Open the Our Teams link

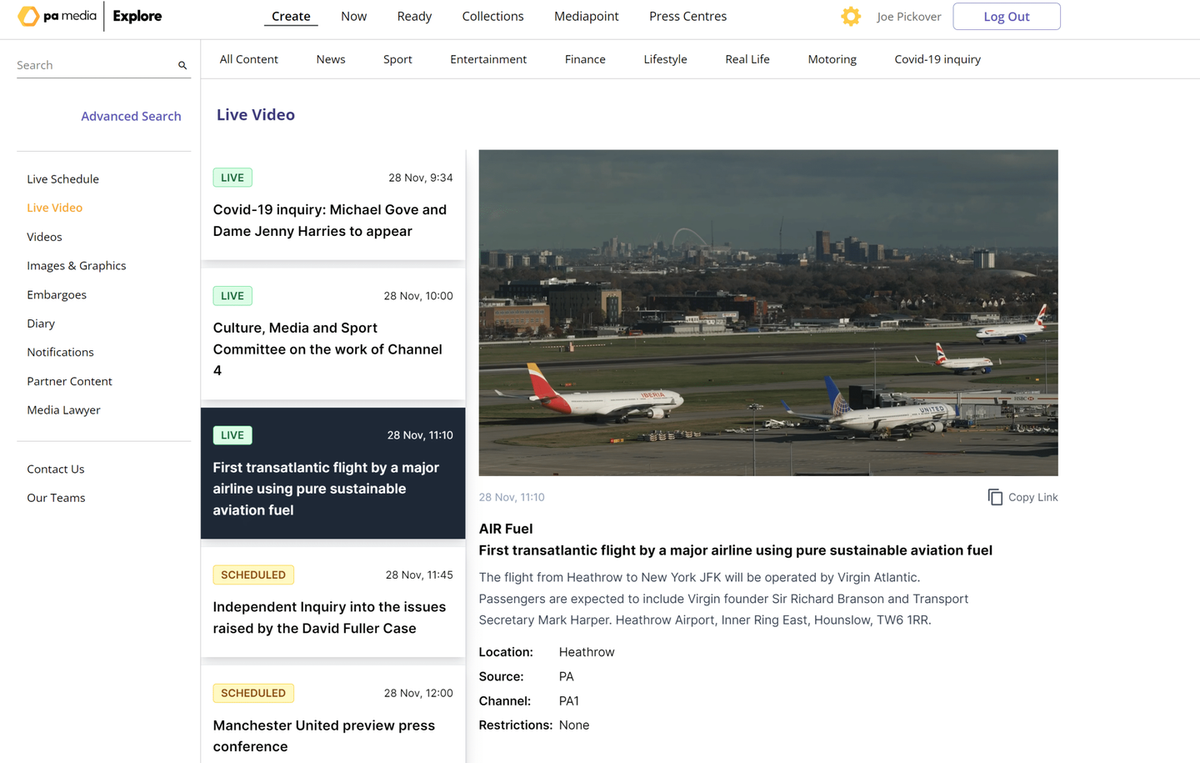[56, 498]
